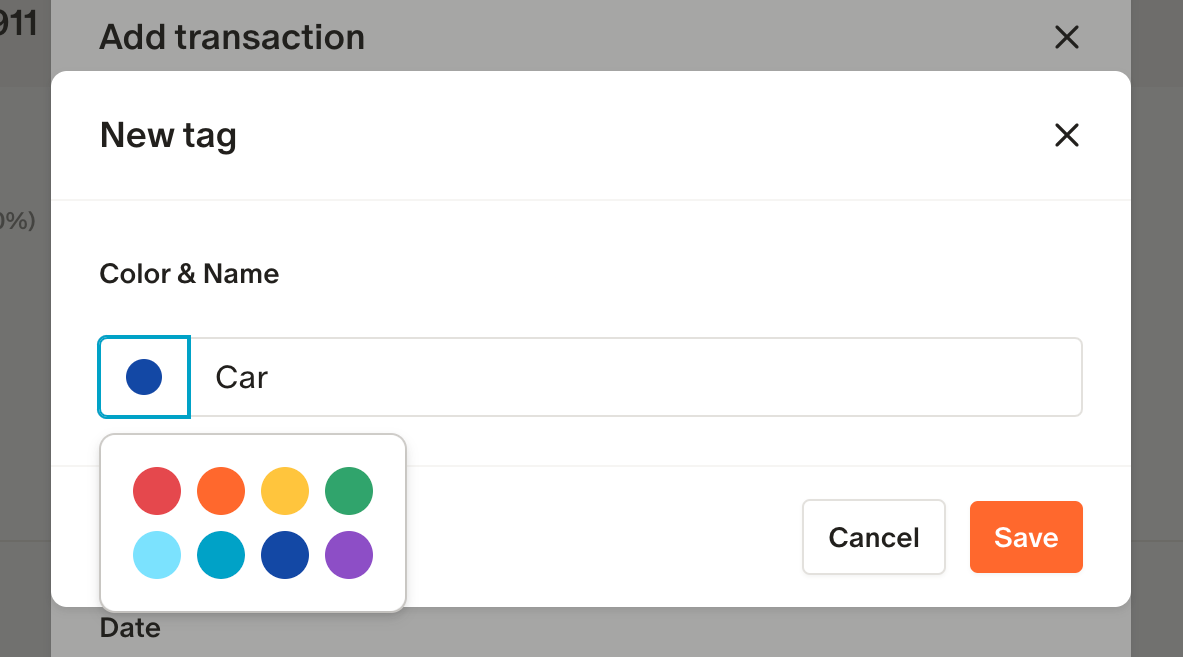Click the Add transaction title
1183x657 pixels.
point(232,38)
